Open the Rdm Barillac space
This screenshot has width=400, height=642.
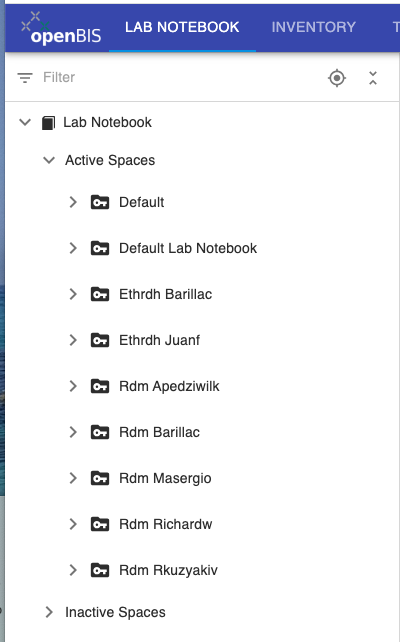point(159,432)
